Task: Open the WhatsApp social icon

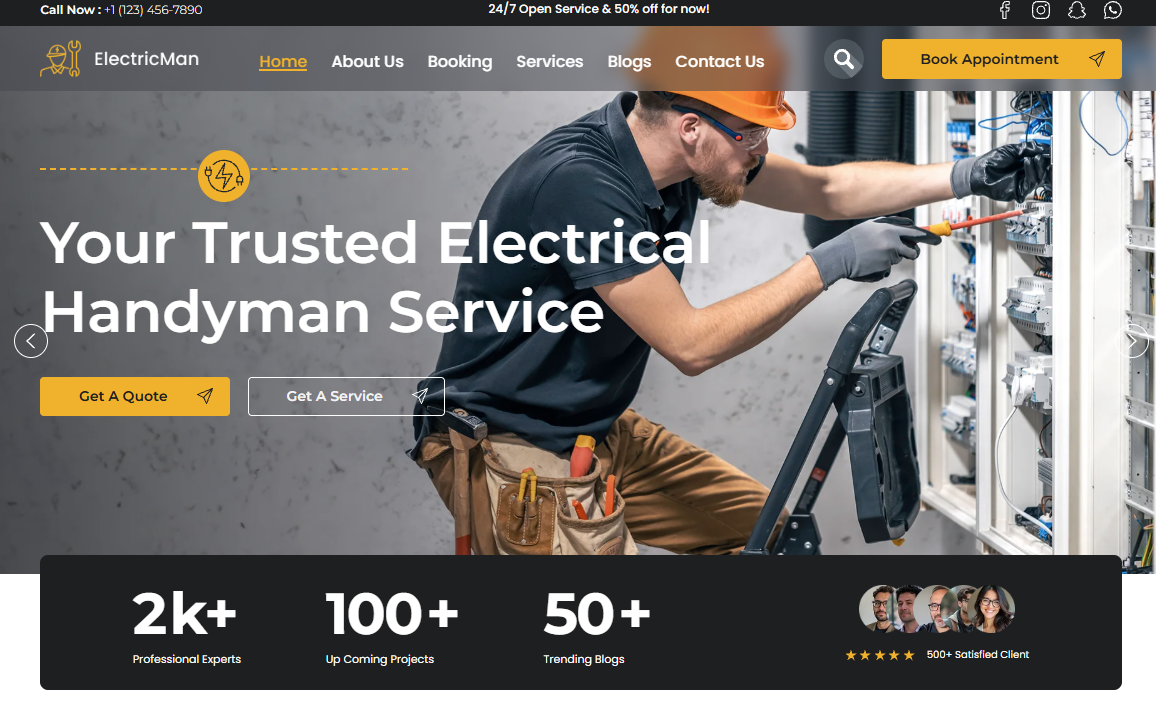Action: coord(1113,10)
